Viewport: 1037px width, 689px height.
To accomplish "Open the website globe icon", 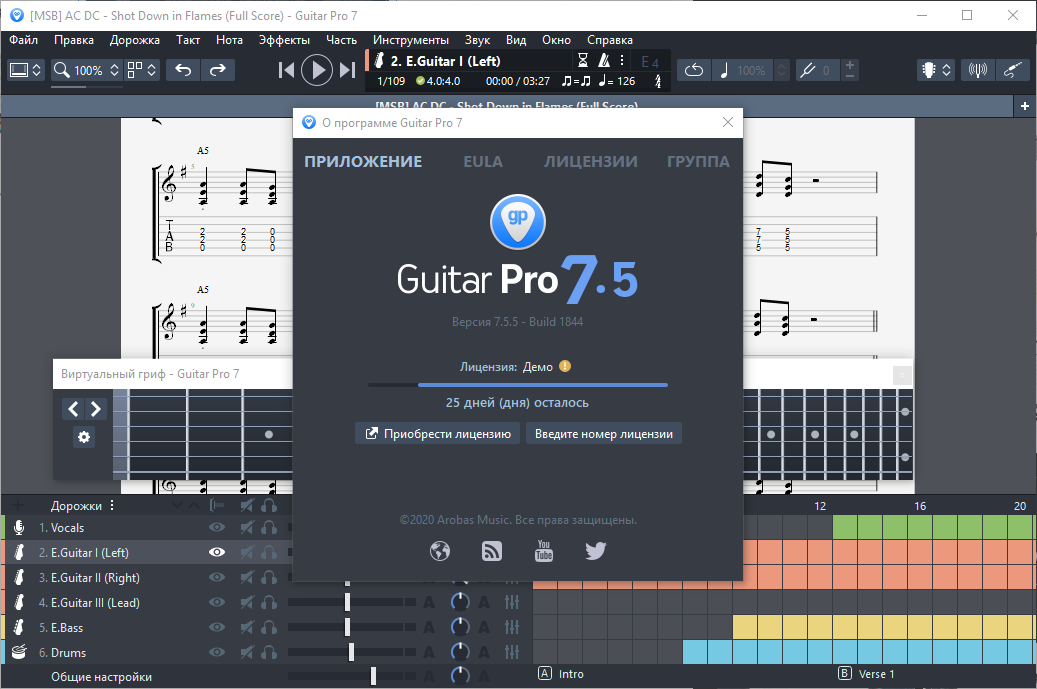I will click(x=440, y=550).
